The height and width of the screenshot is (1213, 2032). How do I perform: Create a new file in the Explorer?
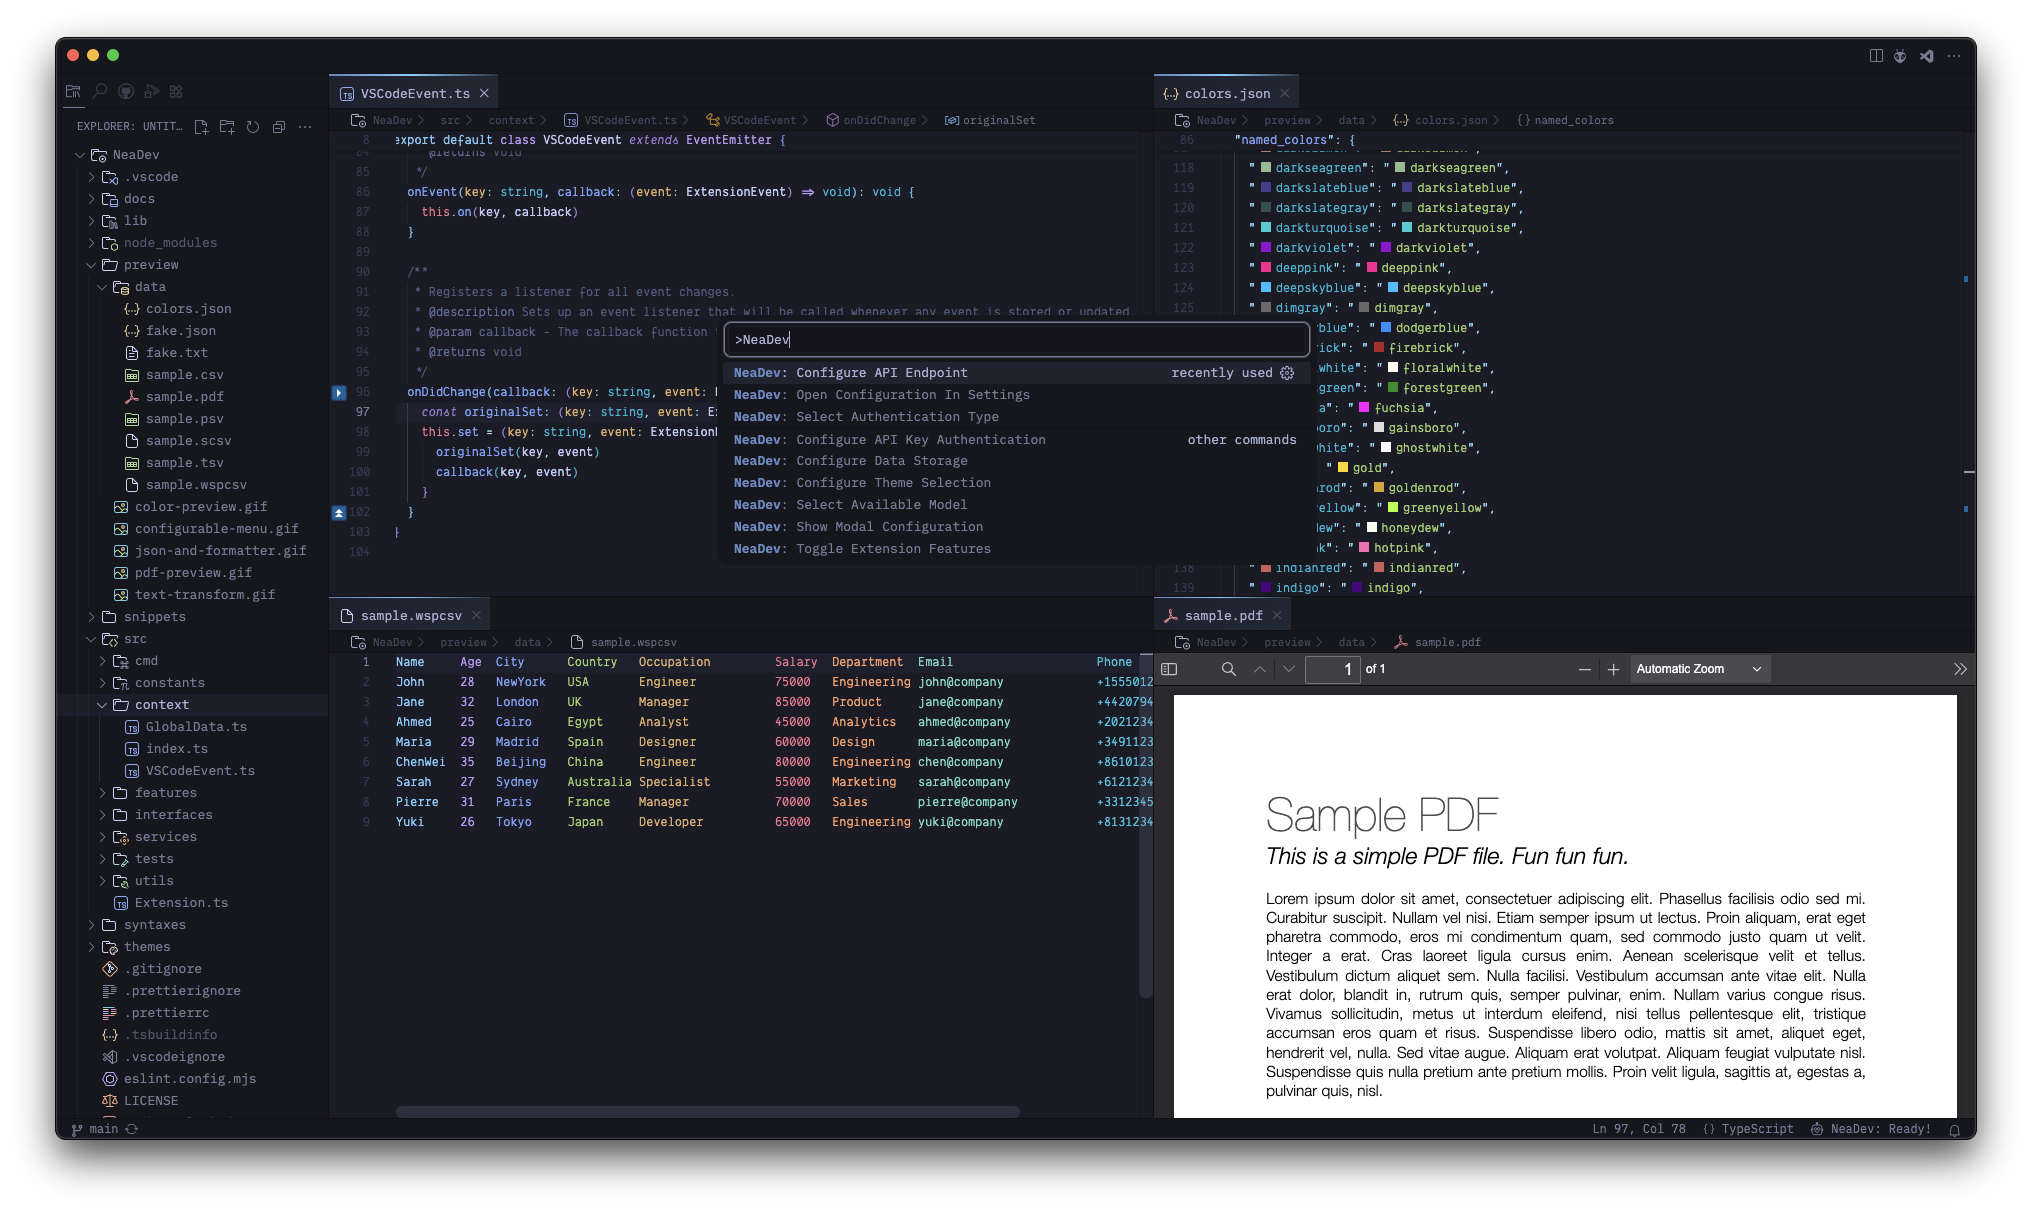(201, 127)
